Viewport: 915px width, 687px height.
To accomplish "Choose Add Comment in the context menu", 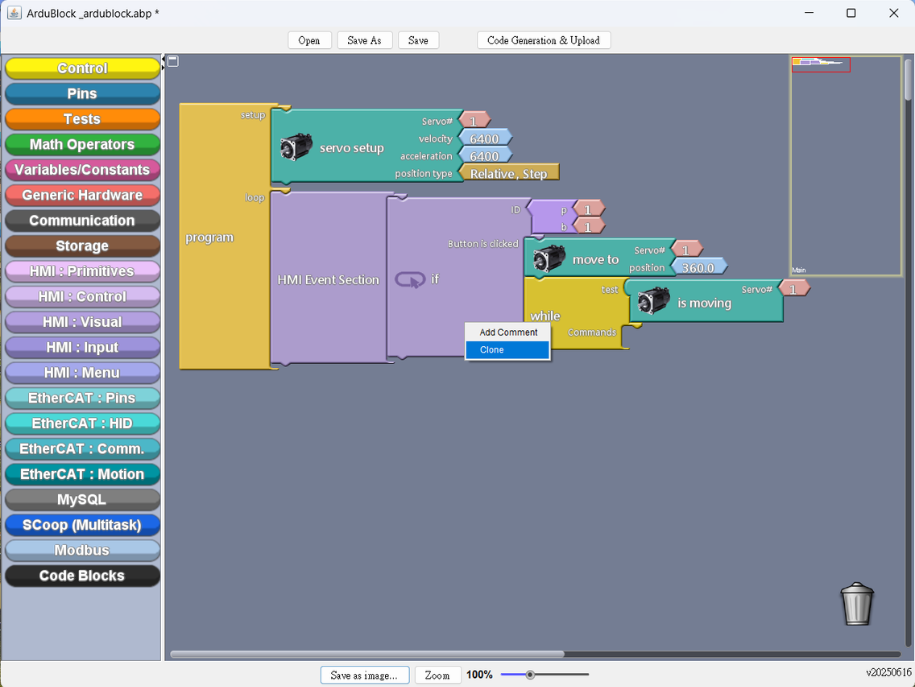I will pos(507,332).
